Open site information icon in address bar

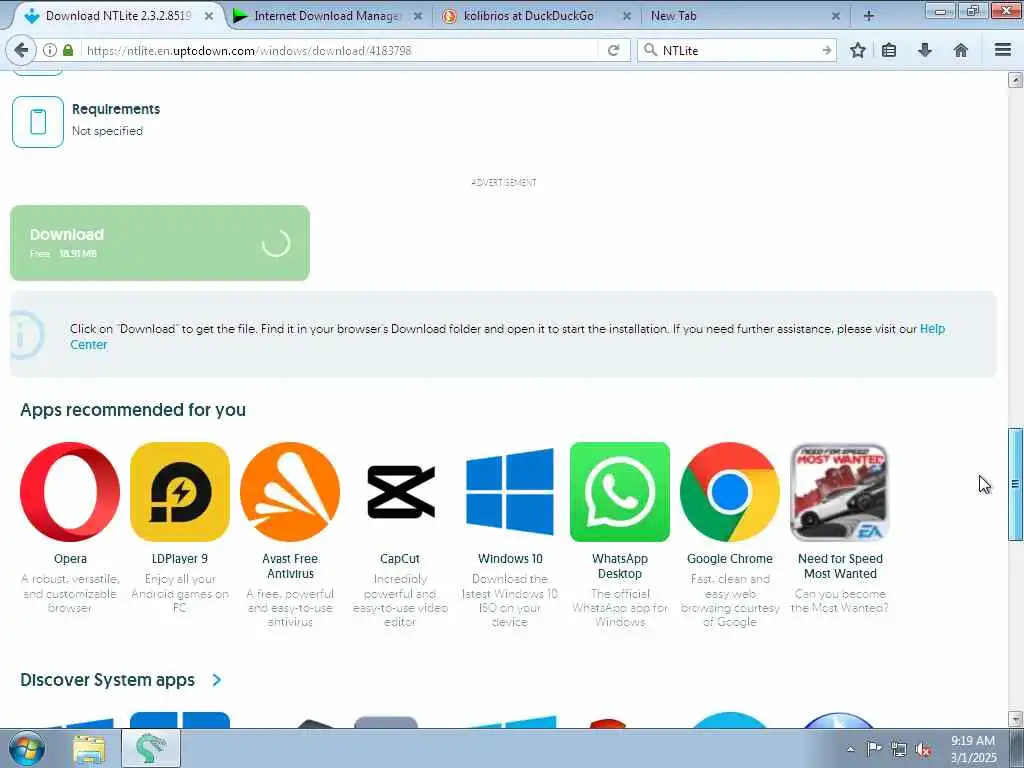point(50,50)
